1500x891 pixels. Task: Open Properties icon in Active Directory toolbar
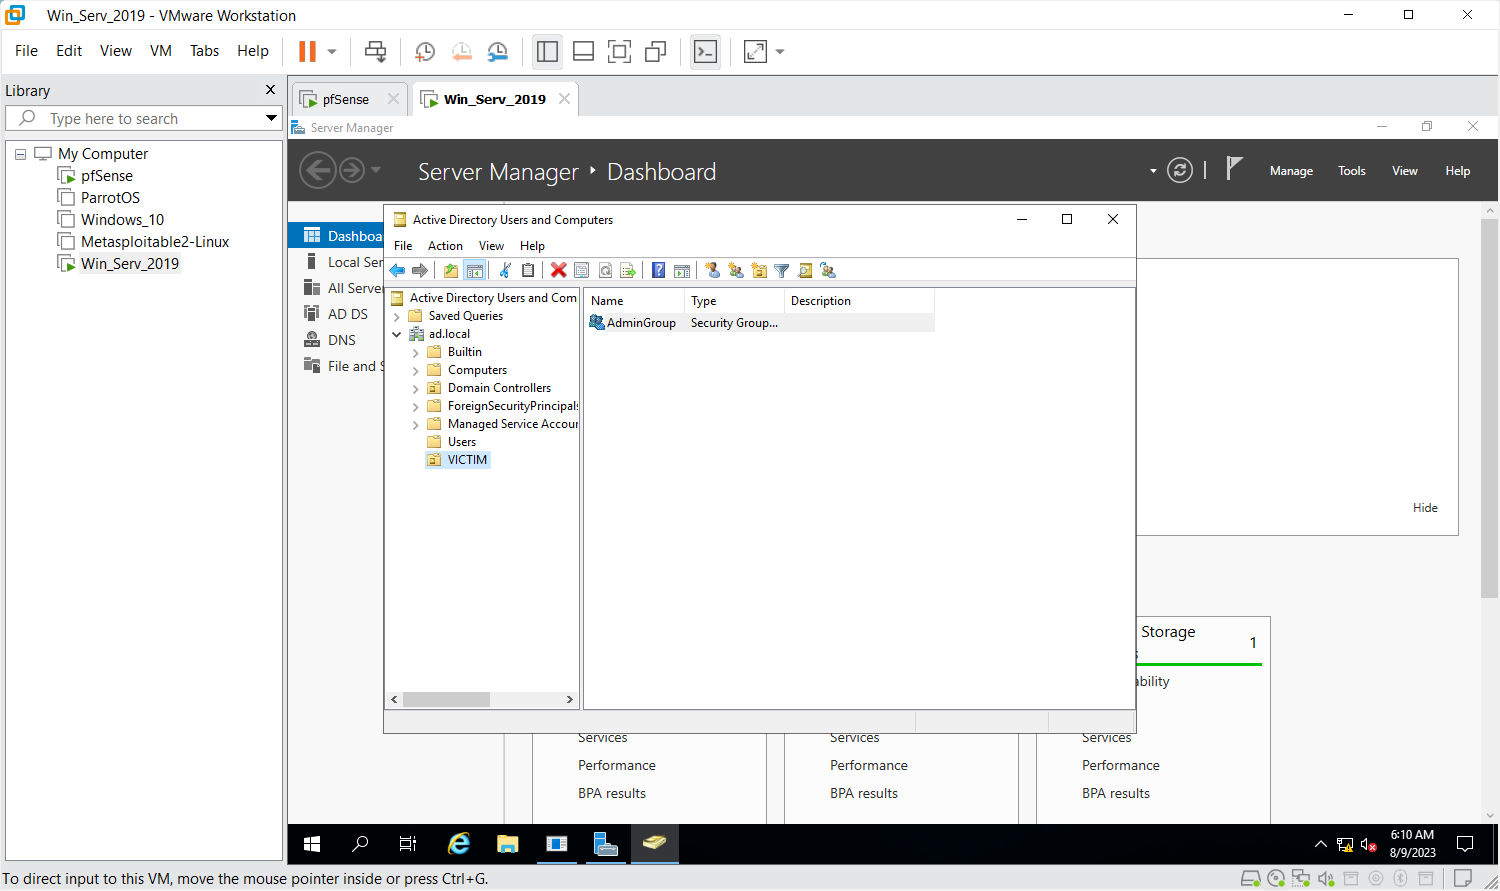point(581,270)
